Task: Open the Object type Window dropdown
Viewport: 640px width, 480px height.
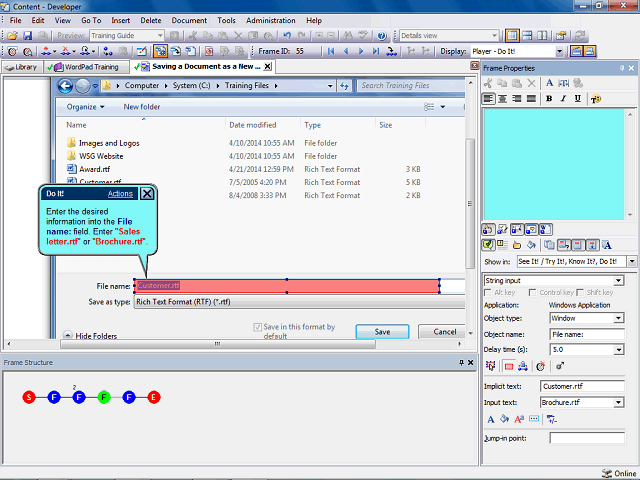Action: click(x=619, y=318)
